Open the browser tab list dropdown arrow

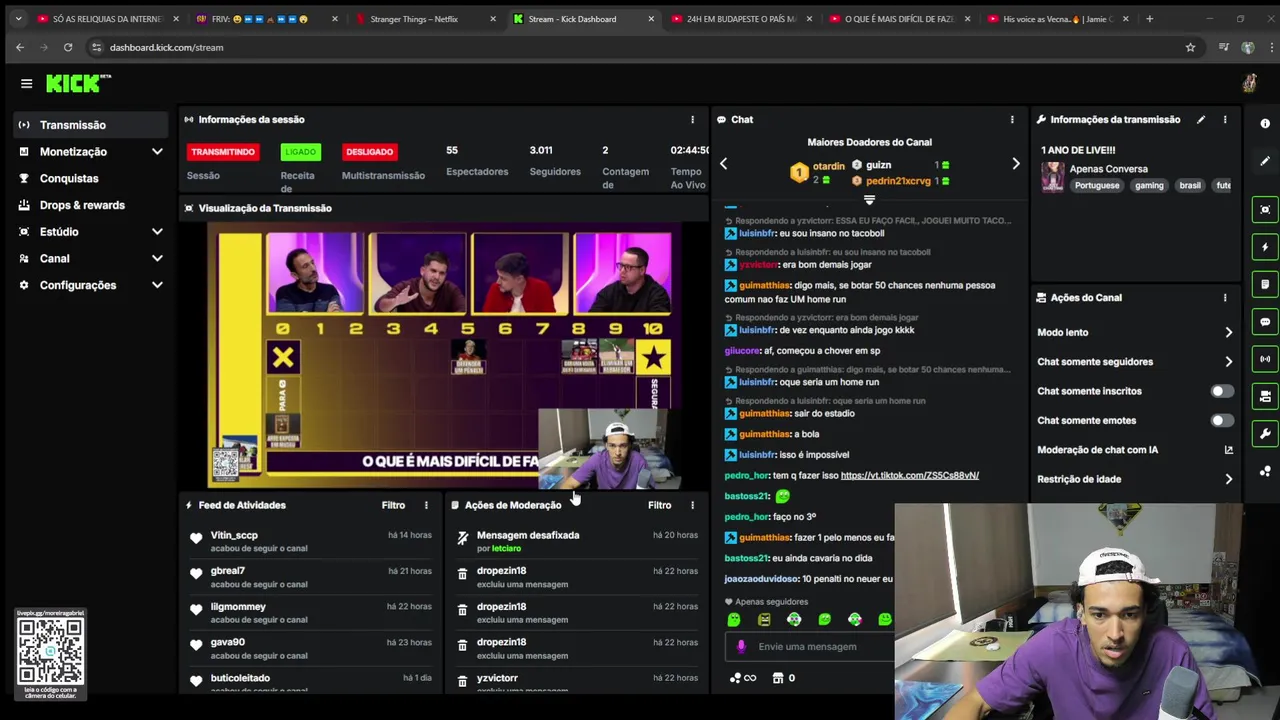18,19
